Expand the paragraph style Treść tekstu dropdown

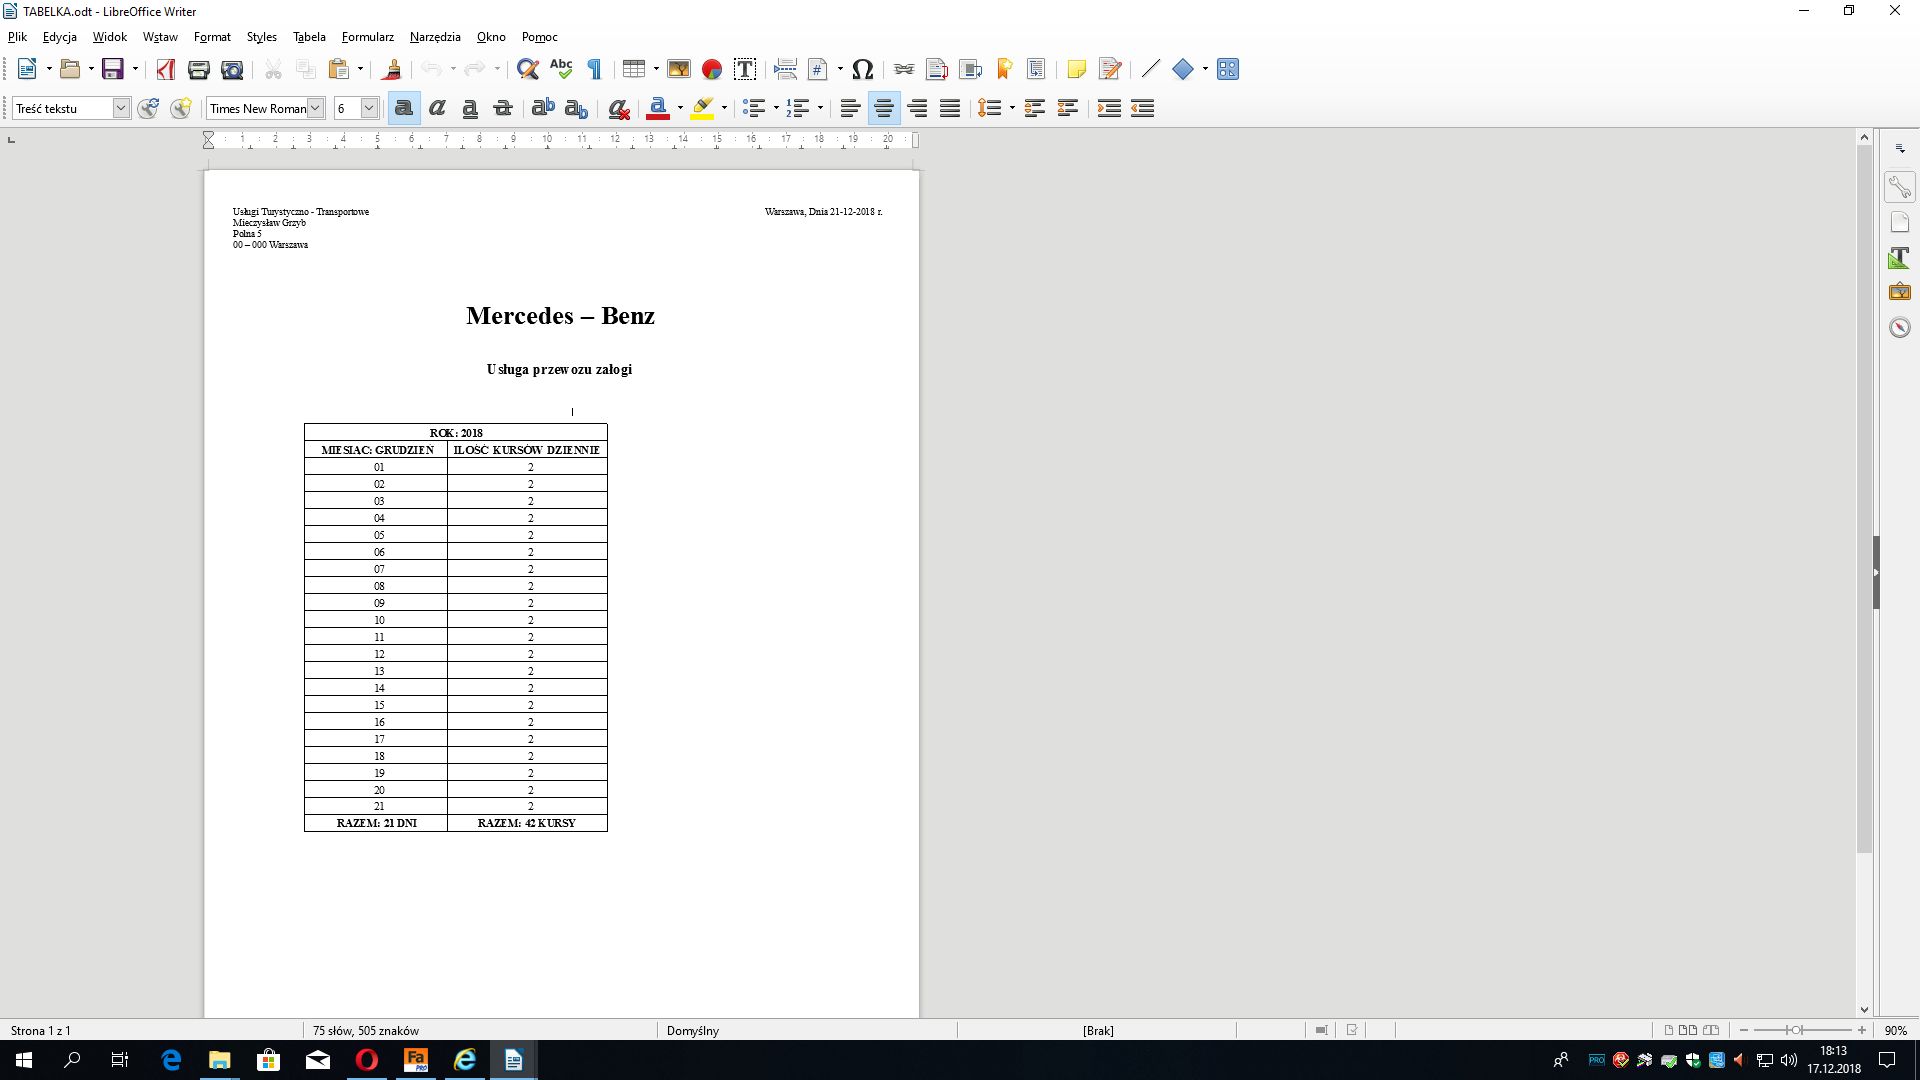pyautogui.click(x=121, y=108)
